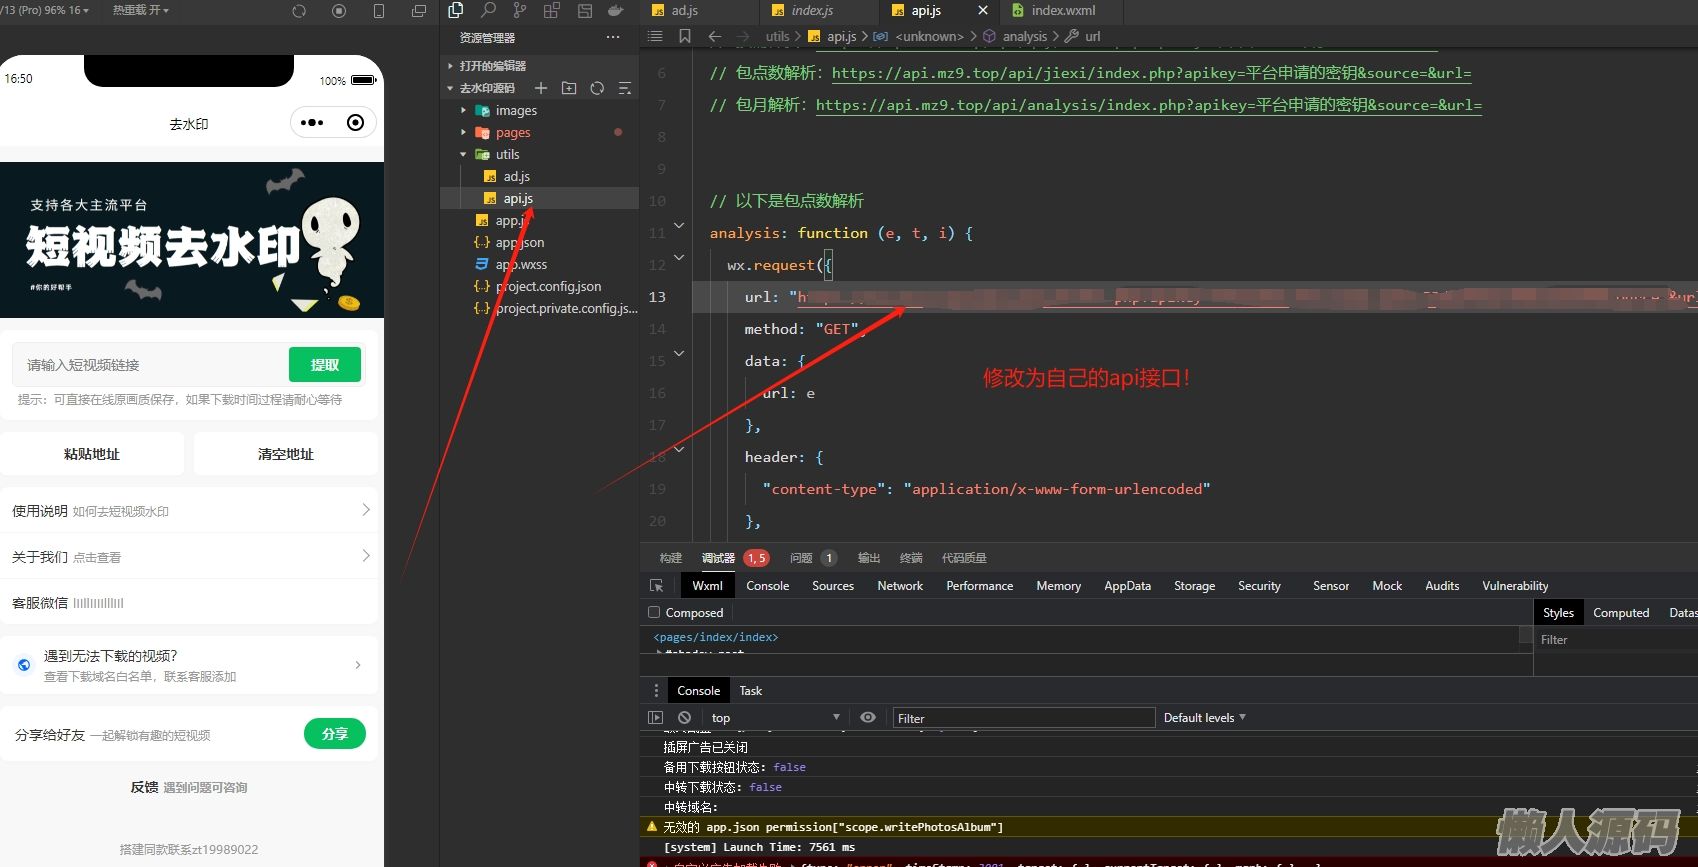Switch to the Network tab

coord(899,586)
